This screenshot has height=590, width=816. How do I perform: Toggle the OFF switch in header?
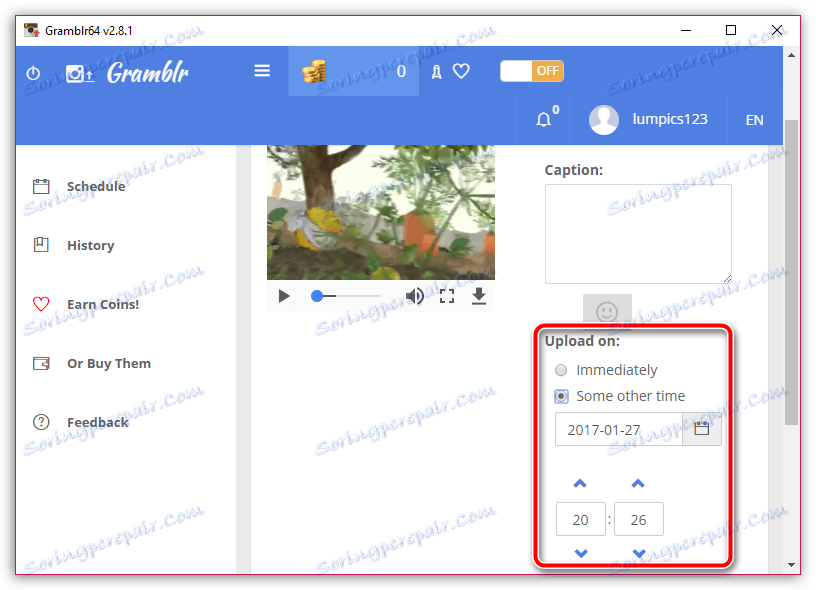[532, 71]
